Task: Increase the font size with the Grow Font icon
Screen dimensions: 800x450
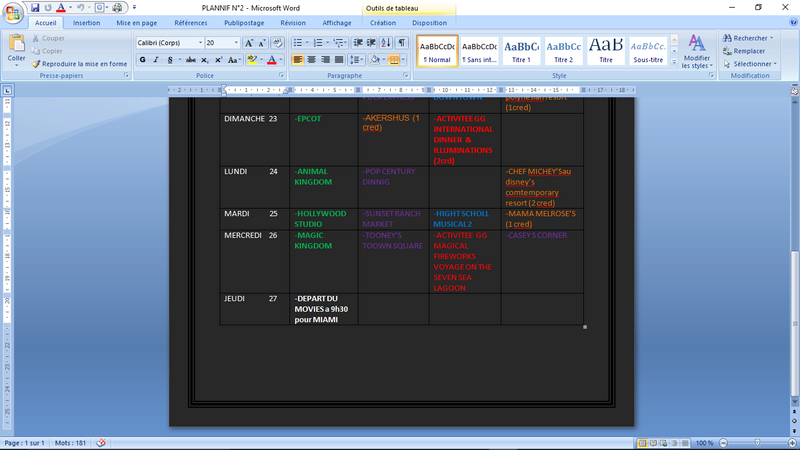Action: 249,43
